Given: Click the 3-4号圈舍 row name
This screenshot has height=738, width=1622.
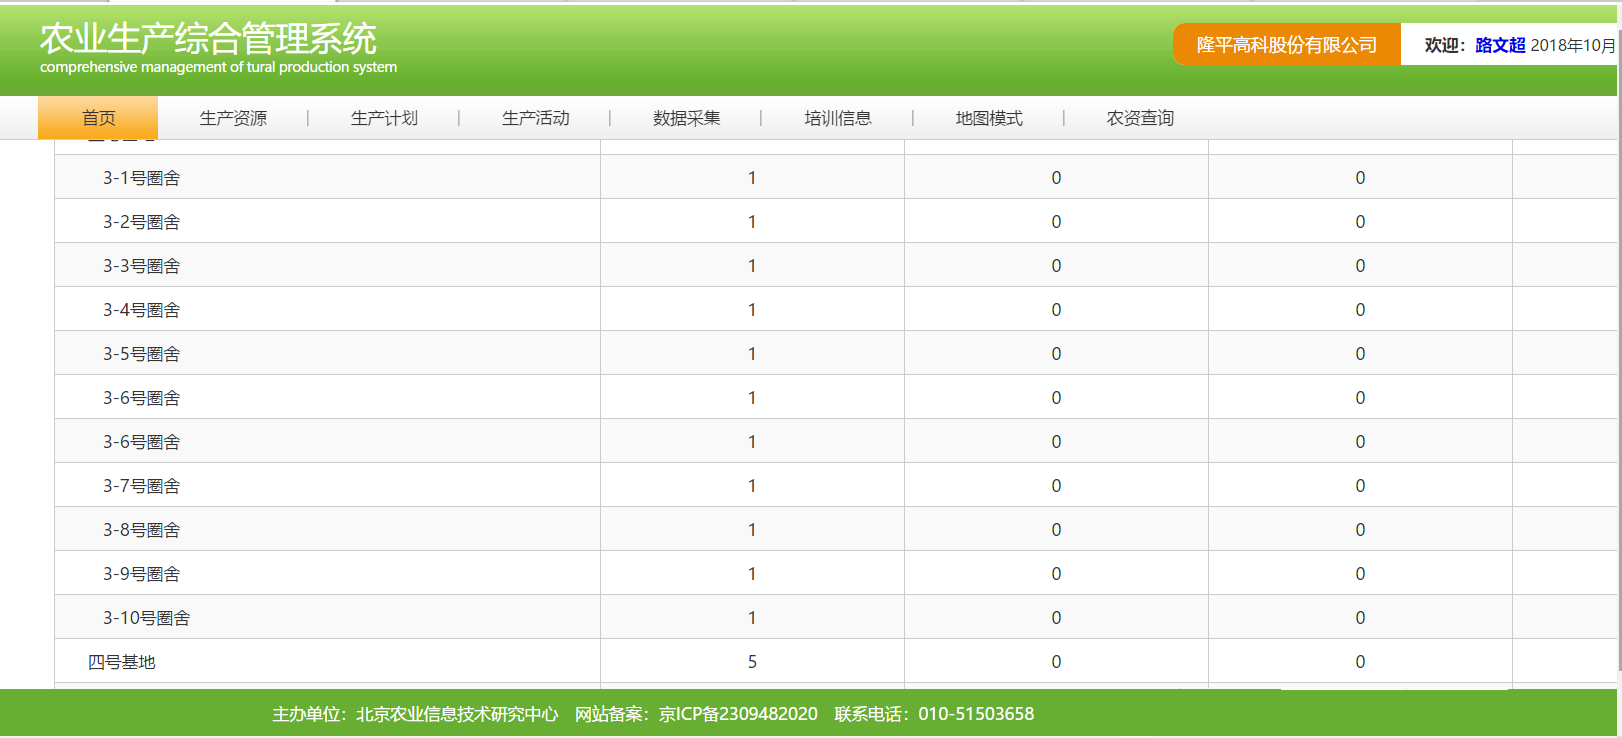Looking at the screenshot, I should [142, 310].
